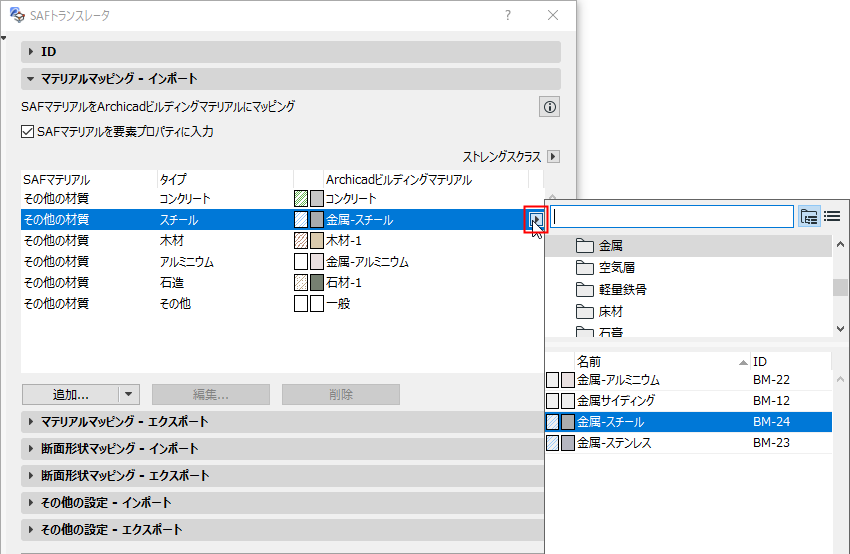Screen dimensions: 850x554
Task: Open dropdown arrow next to 追加 button
Action: pyautogui.click(x=128, y=395)
